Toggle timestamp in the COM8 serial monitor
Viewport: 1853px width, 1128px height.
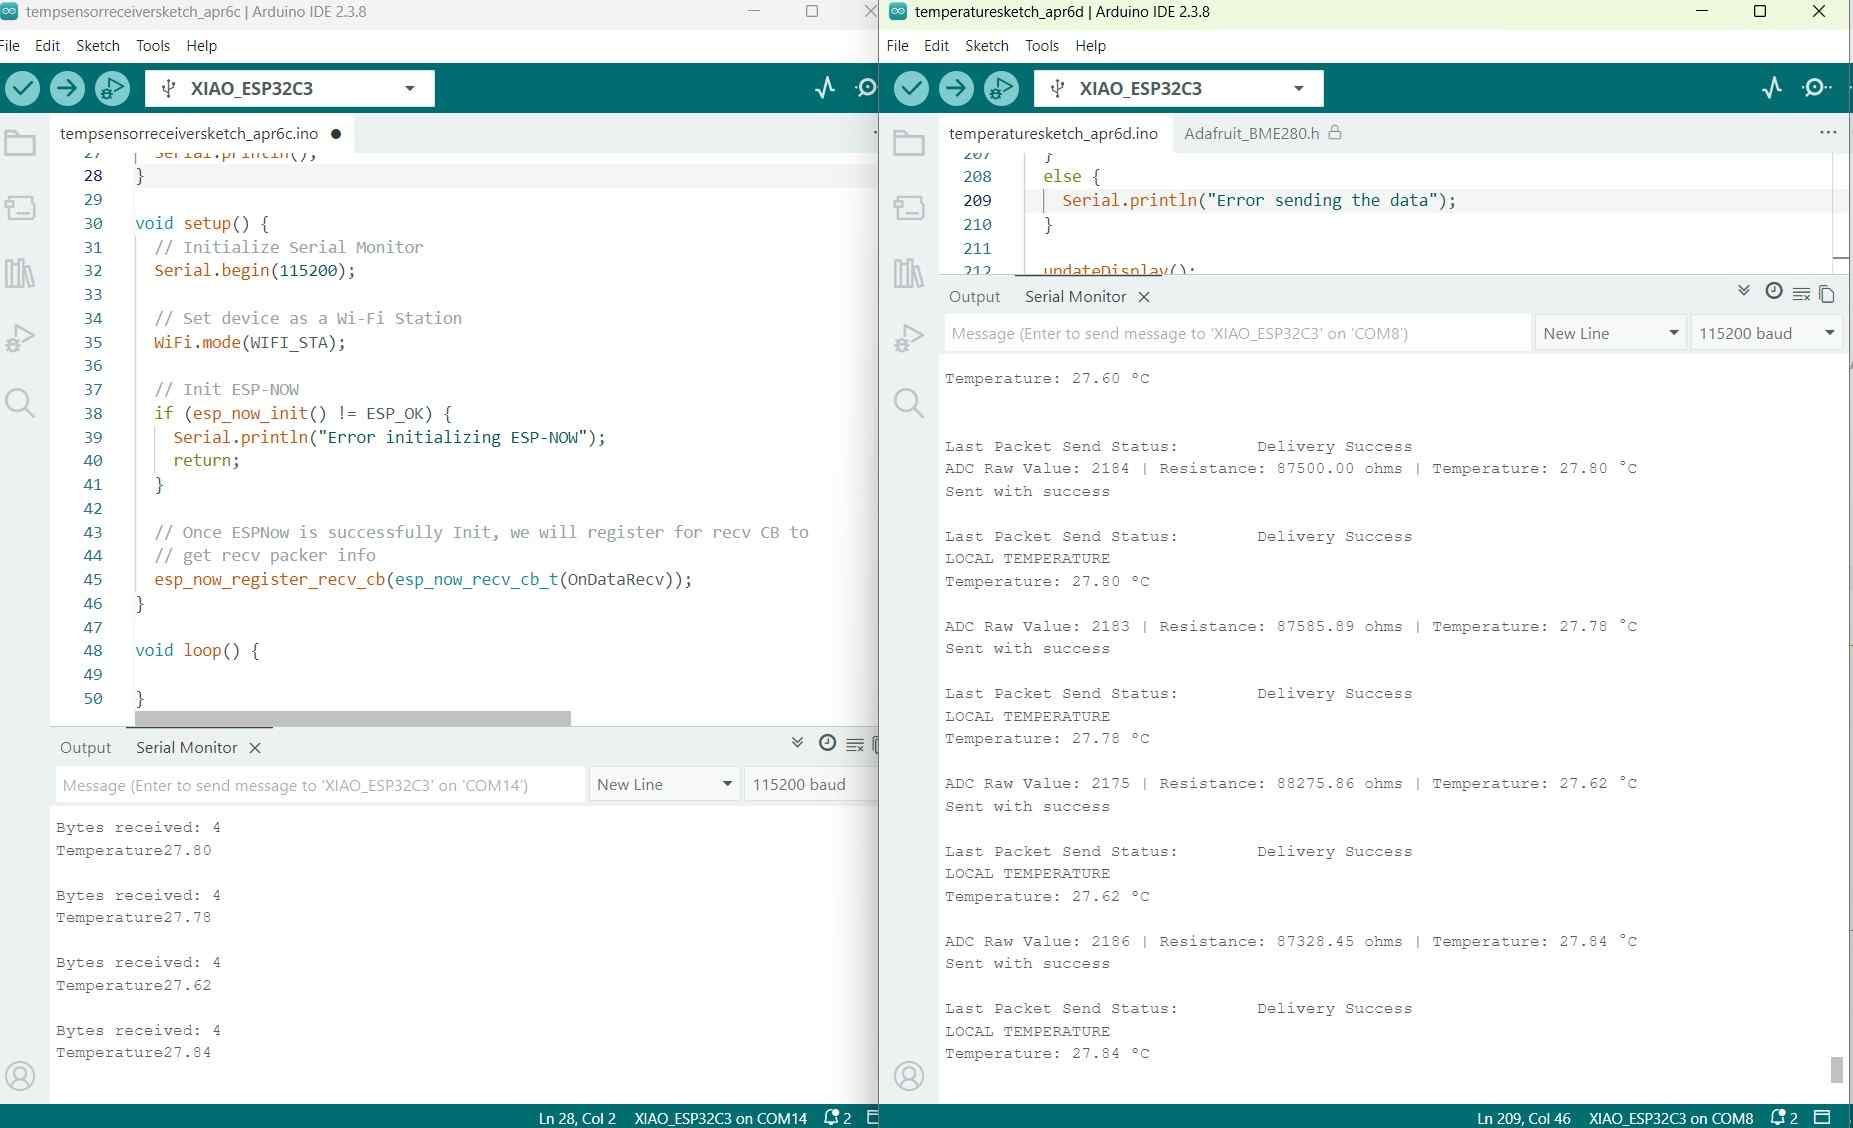1774,291
